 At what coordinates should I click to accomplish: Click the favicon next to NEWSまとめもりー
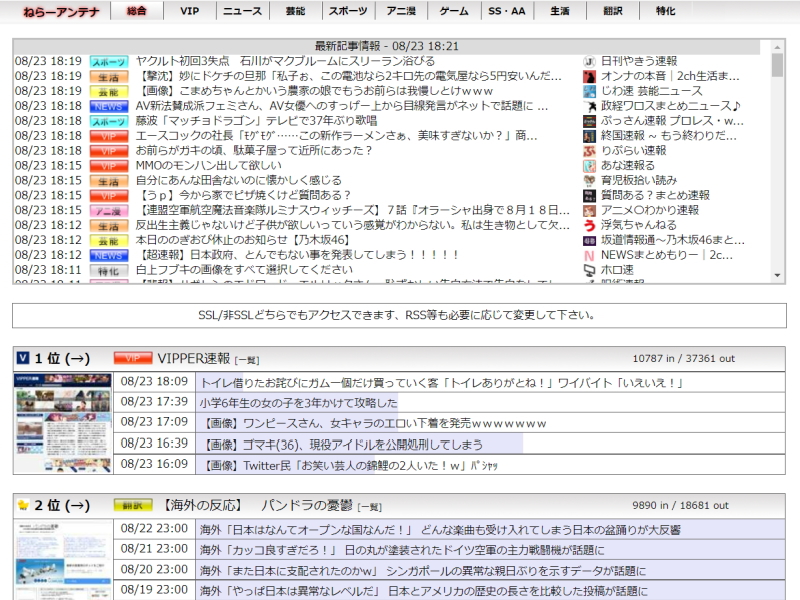point(590,256)
